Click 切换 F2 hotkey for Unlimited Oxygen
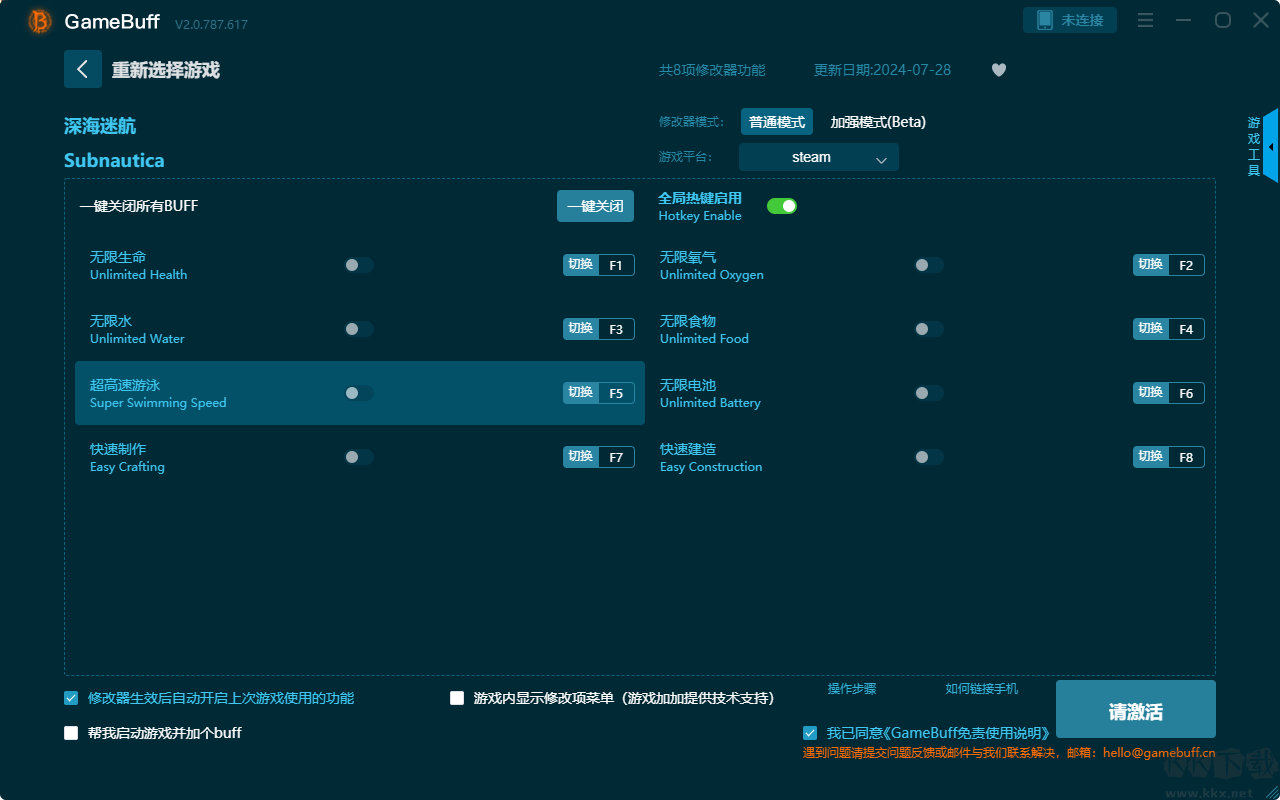Viewport: 1280px width, 800px height. click(x=1169, y=265)
